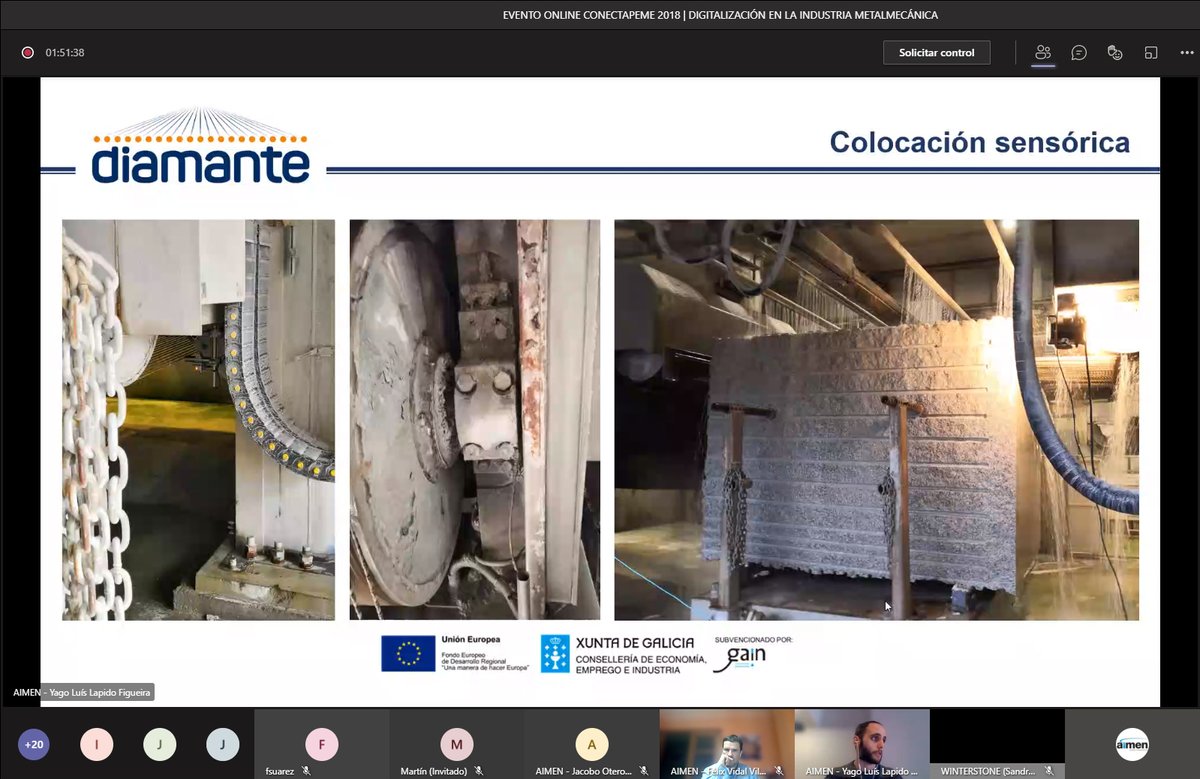The image size is (1200, 779).
Task: Click the 'fsuarez' name label
Action: (281, 771)
